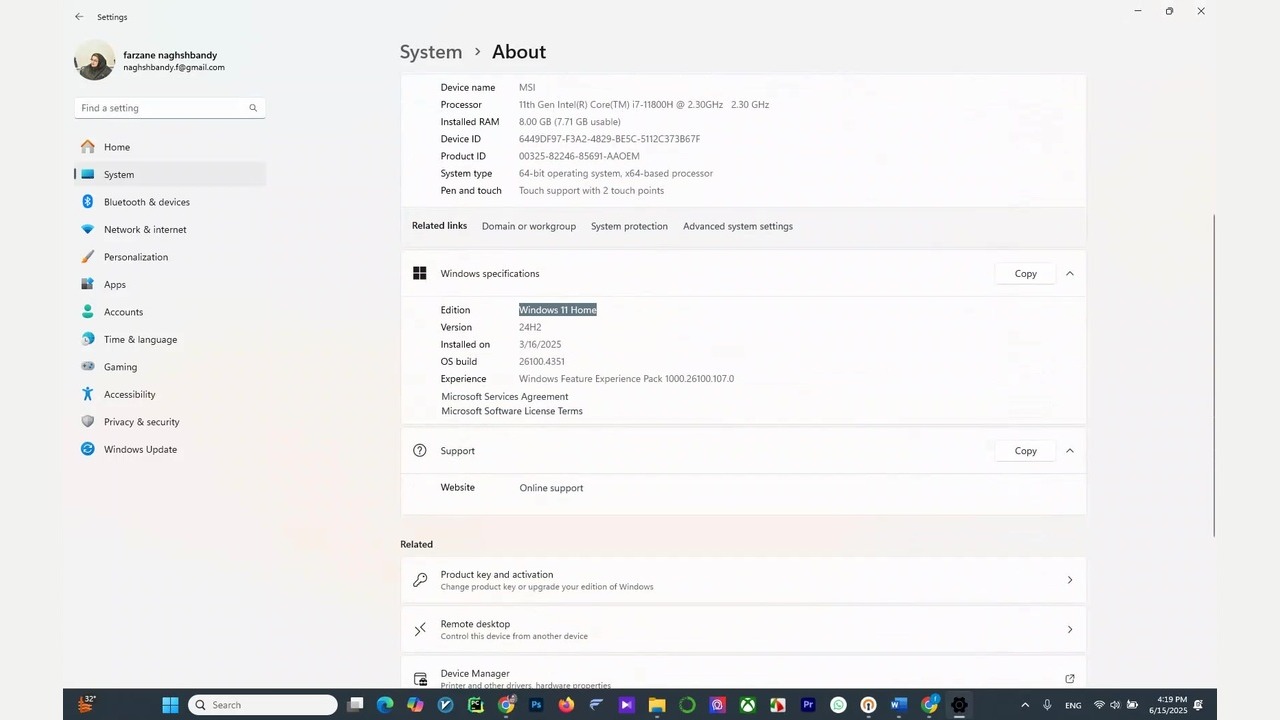The height and width of the screenshot is (720, 1280).
Task: Launch Firefox from the taskbar
Action: tap(566, 705)
